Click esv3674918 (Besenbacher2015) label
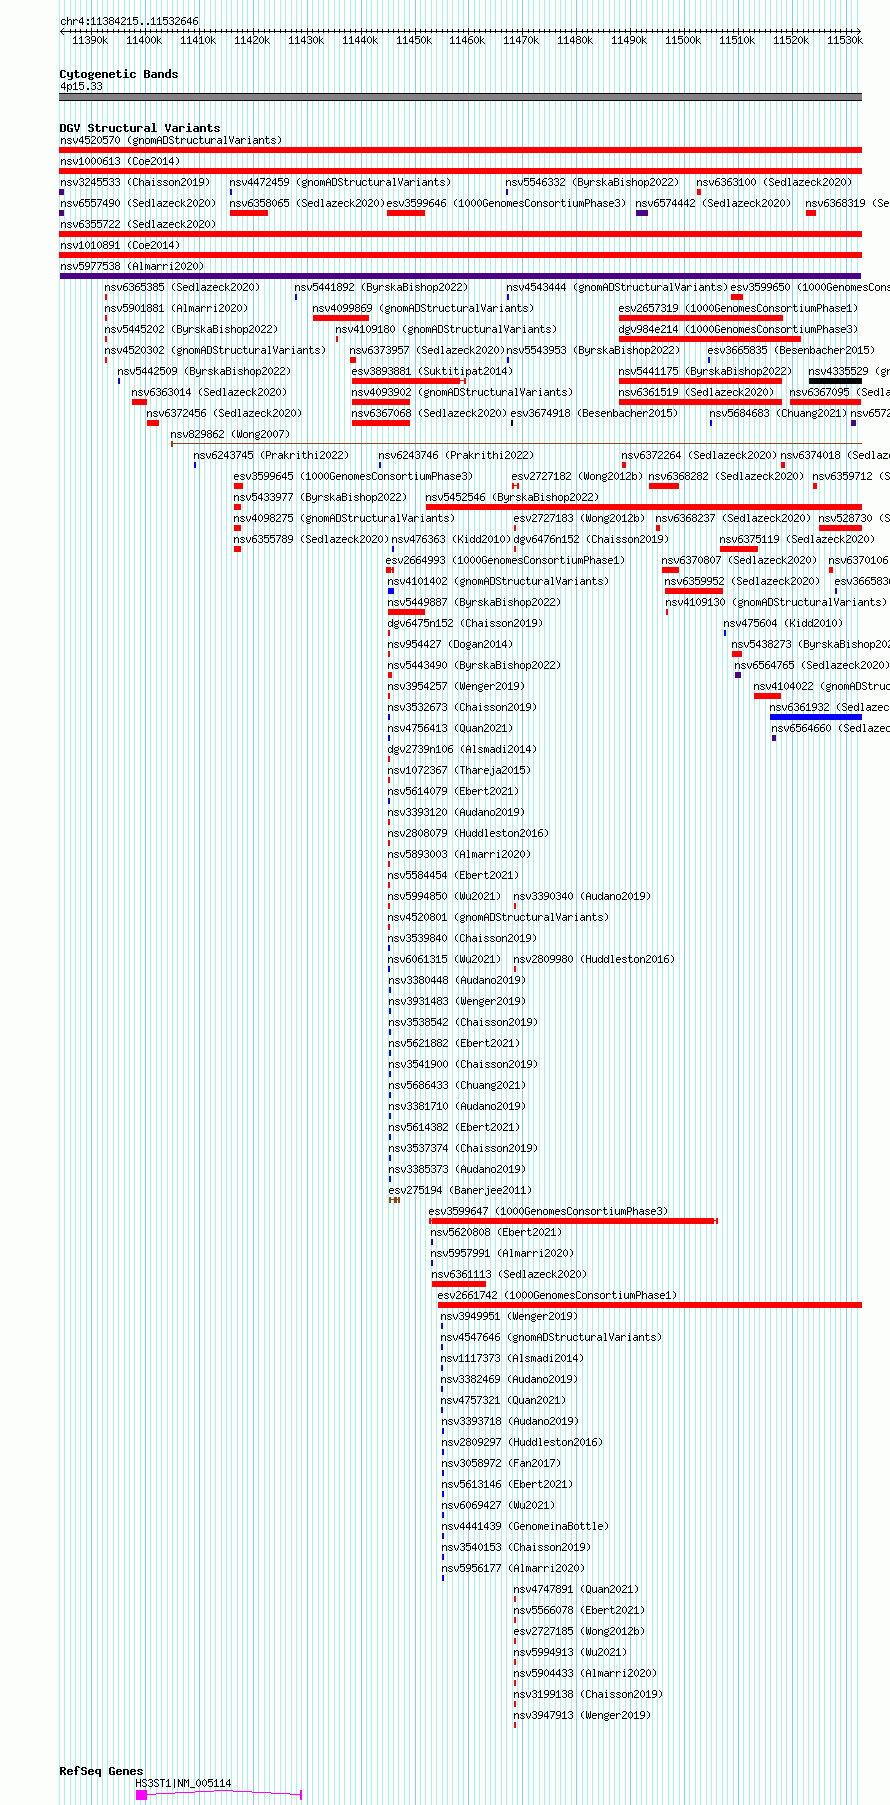The image size is (890, 1805). coord(594,413)
